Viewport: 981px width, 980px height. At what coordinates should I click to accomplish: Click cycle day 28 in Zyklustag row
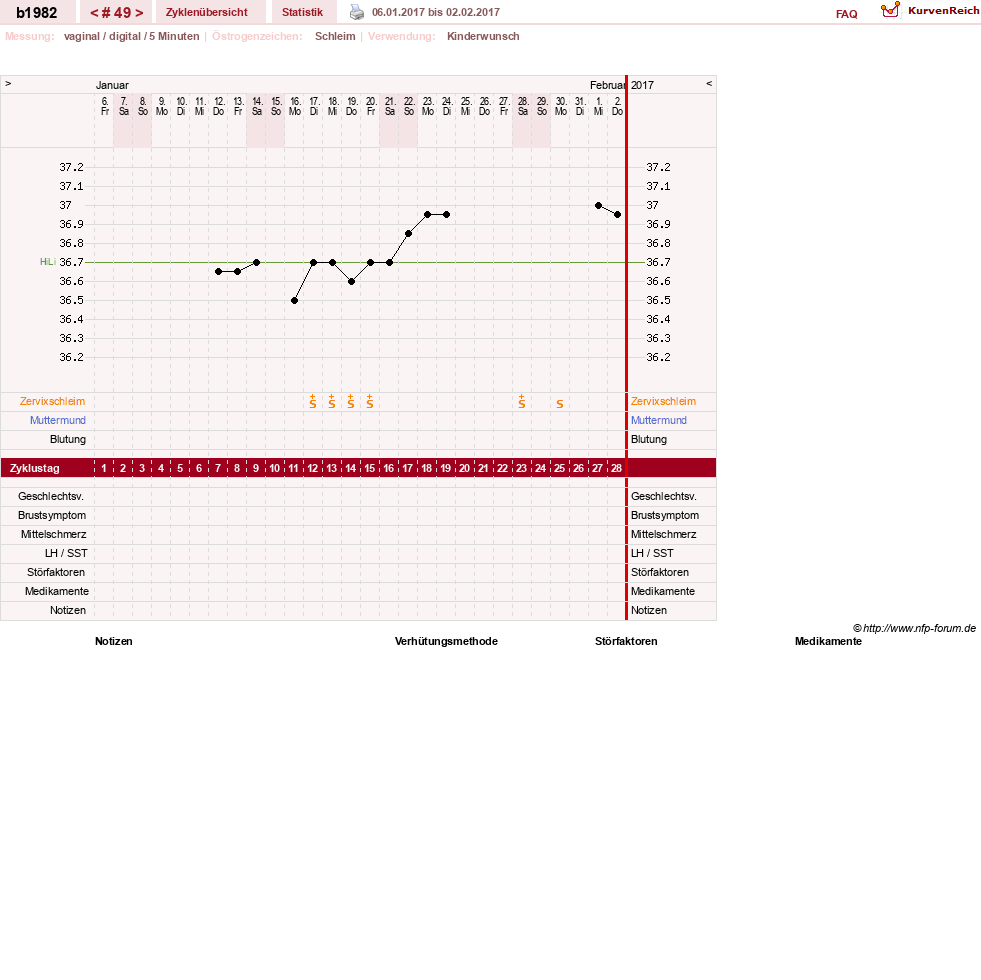coord(616,468)
